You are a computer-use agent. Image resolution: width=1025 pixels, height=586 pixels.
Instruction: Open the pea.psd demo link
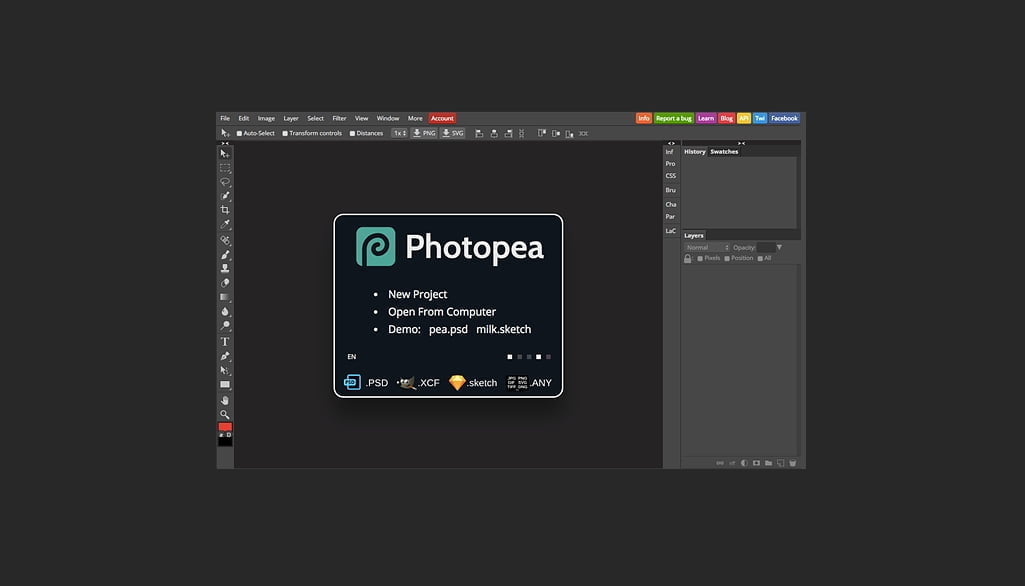point(448,330)
